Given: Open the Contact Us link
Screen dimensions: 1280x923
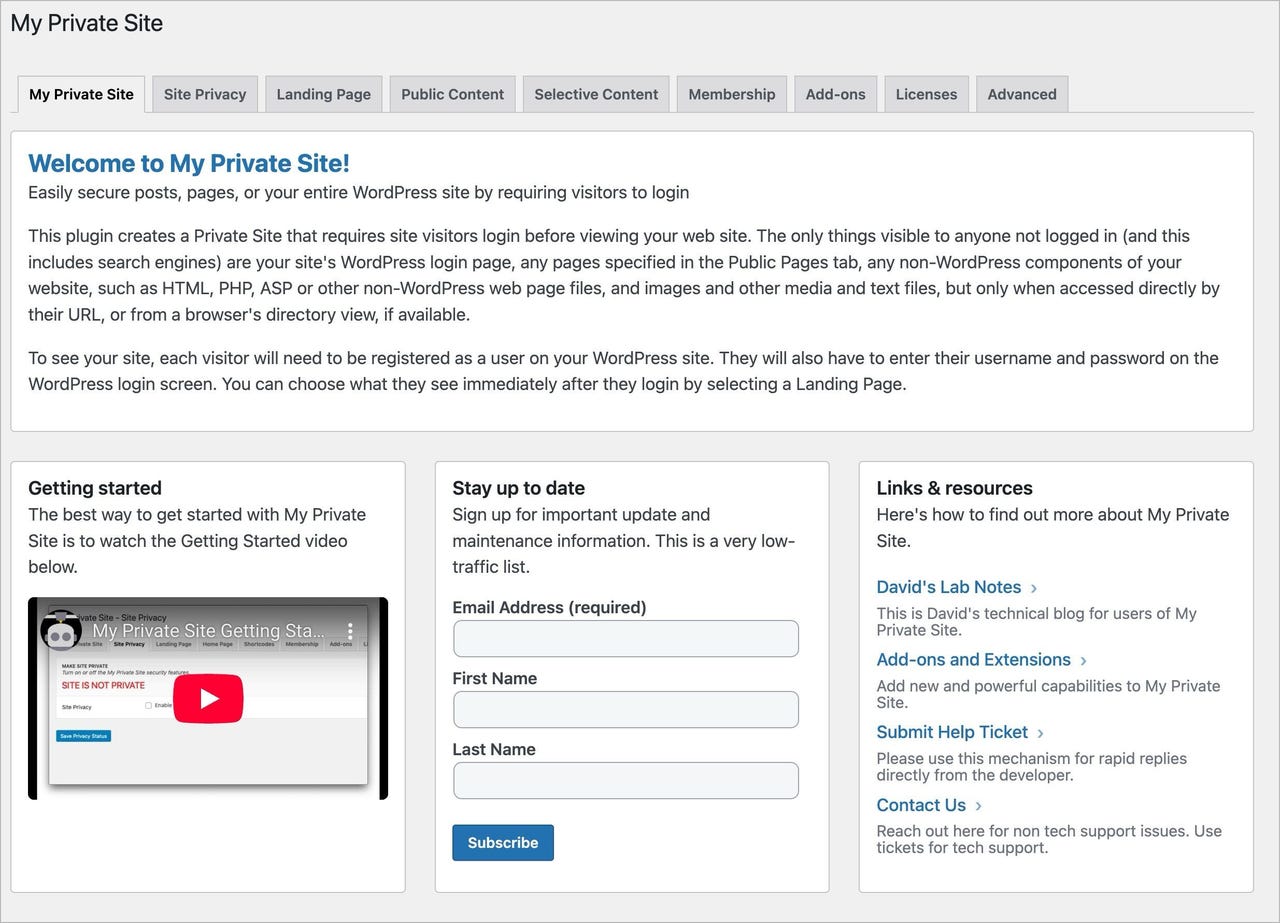Looking at the screenshot, I should (x=921, y=805).
